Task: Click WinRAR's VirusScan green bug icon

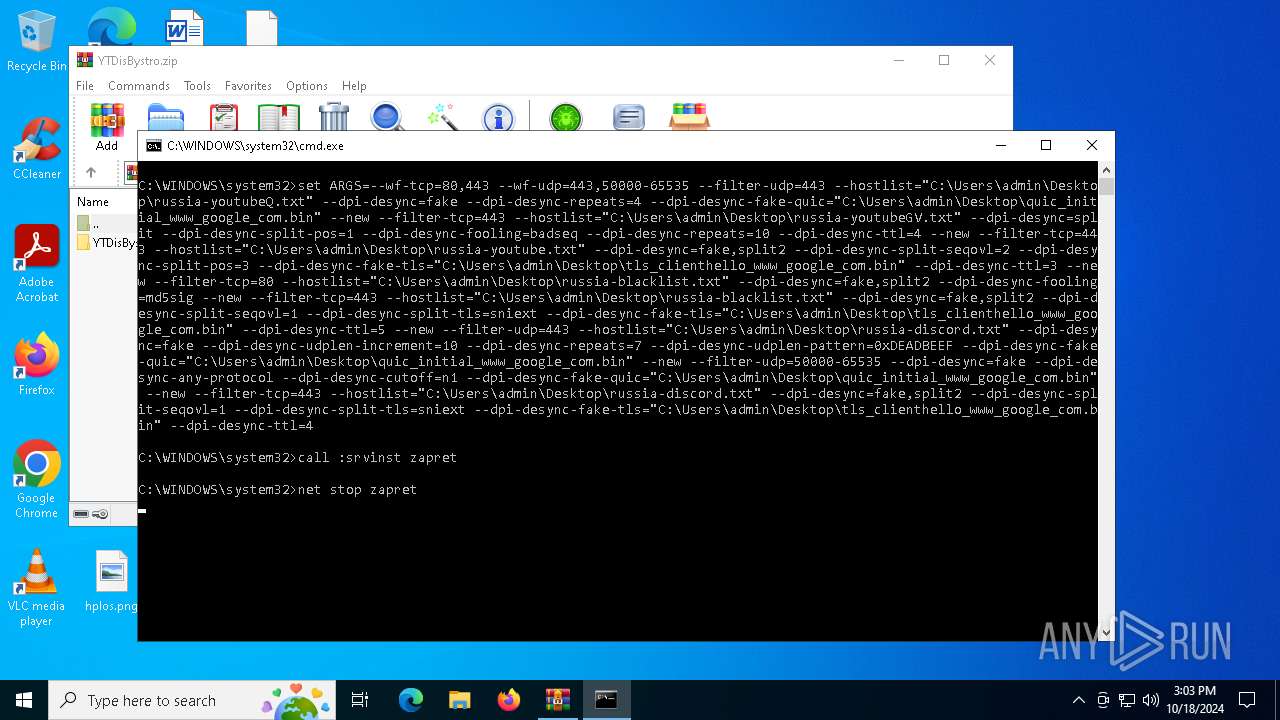Action: [x=566, y=117]
